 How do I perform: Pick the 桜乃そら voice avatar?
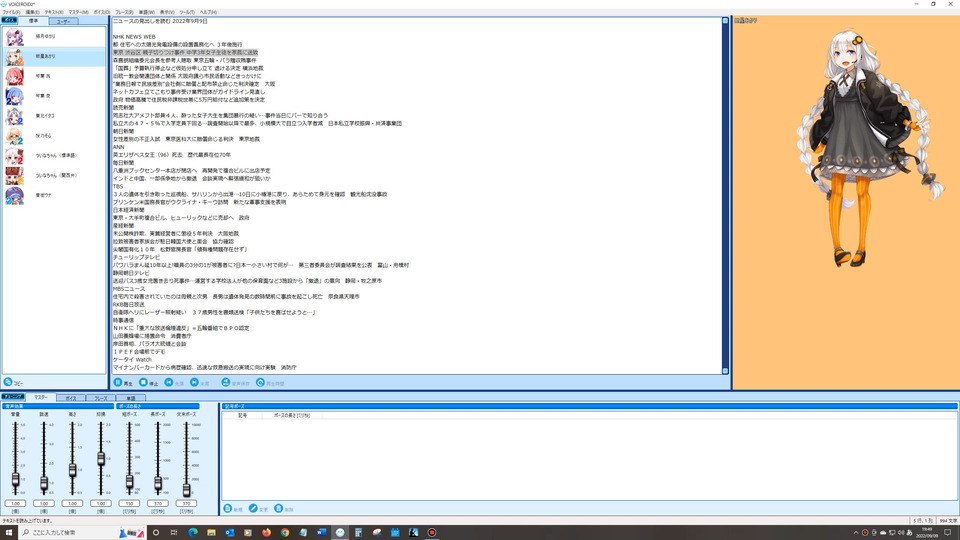click(14, 136)
